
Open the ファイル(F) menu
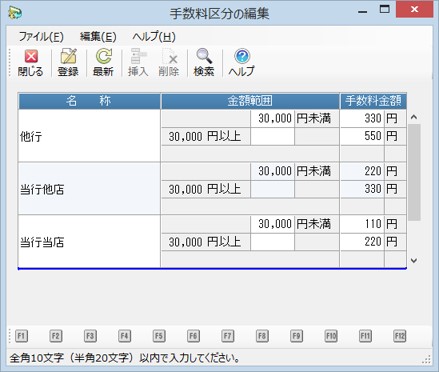(x=41, y=37)
